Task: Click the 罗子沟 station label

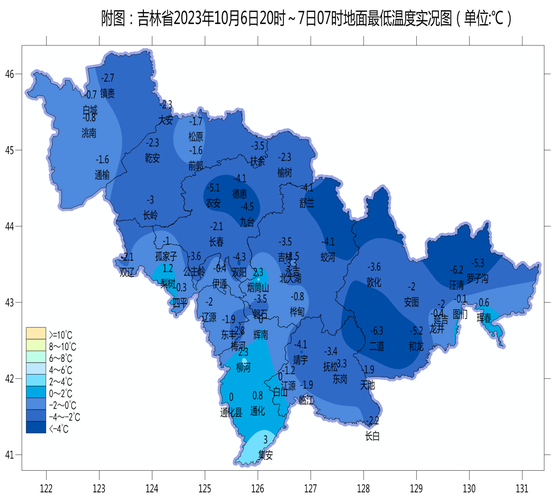Action: [x=478, y=279]
